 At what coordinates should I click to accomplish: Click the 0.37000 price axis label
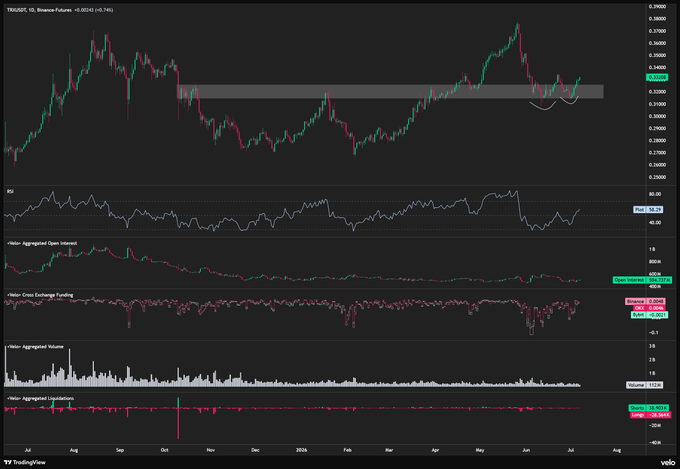[657, 31]
